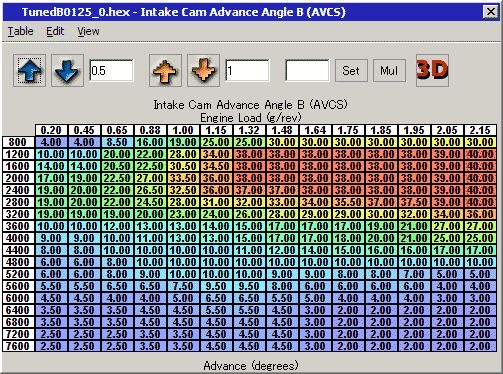This screenshot has width=503, height=374.
Task: Select cell 31.00 in the 2800 row
Action: pyautogui.click(x=216, y=202)
